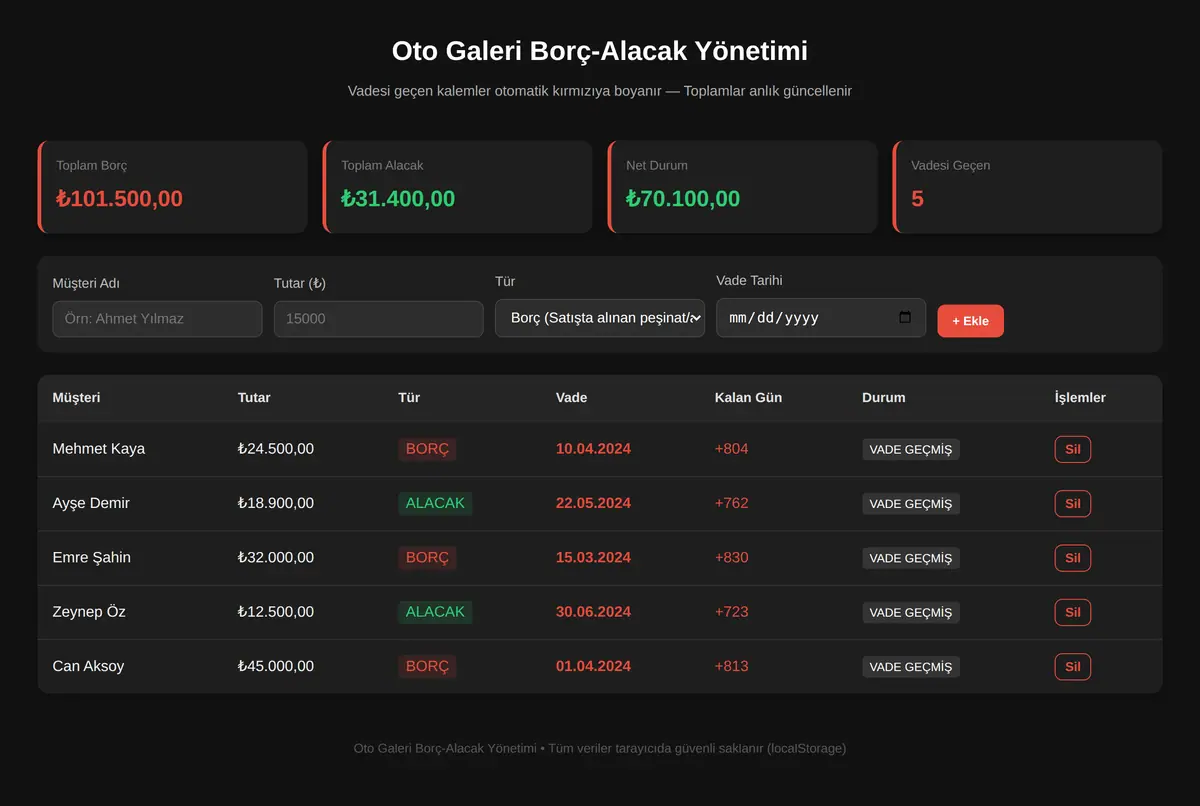This screenshot has width=1200, height=806.
Task: Click remaining days value +813
Action: tap(731, 666)
